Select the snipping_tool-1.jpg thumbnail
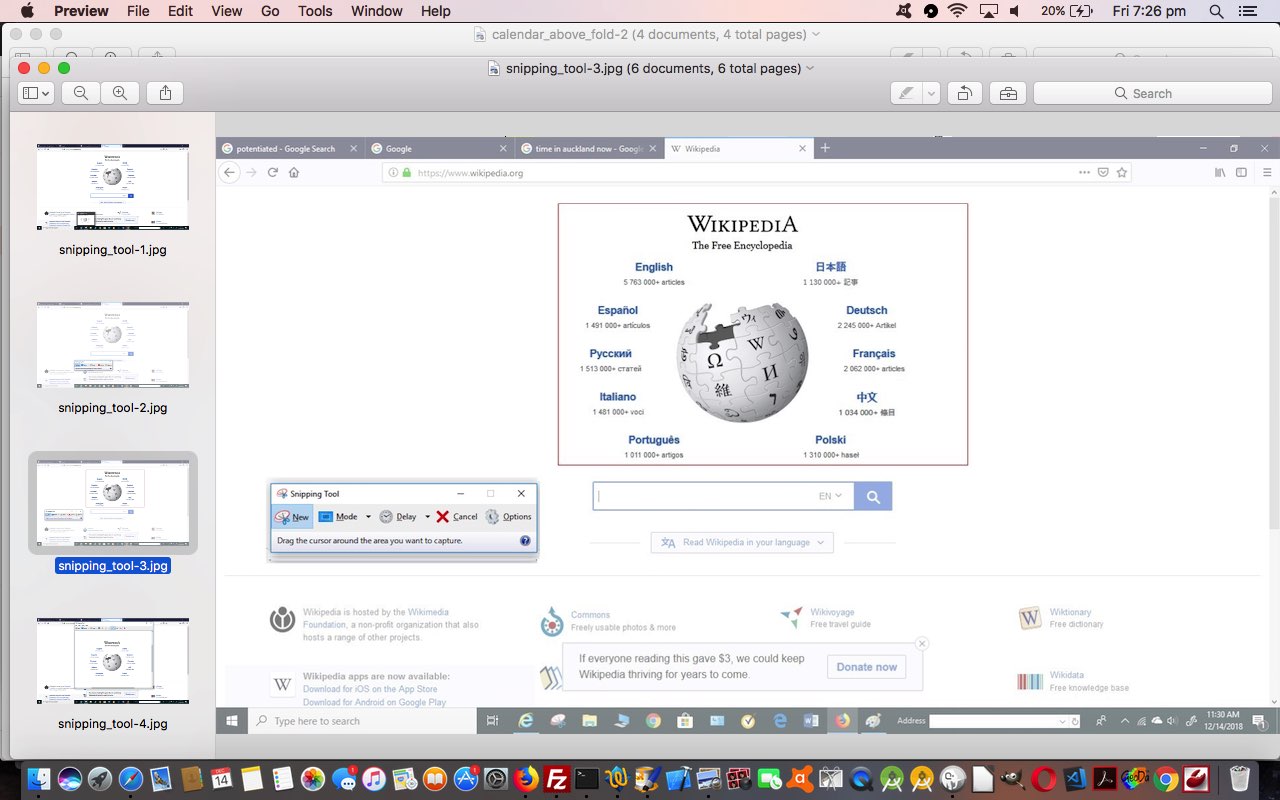 [x=113, y=187]
